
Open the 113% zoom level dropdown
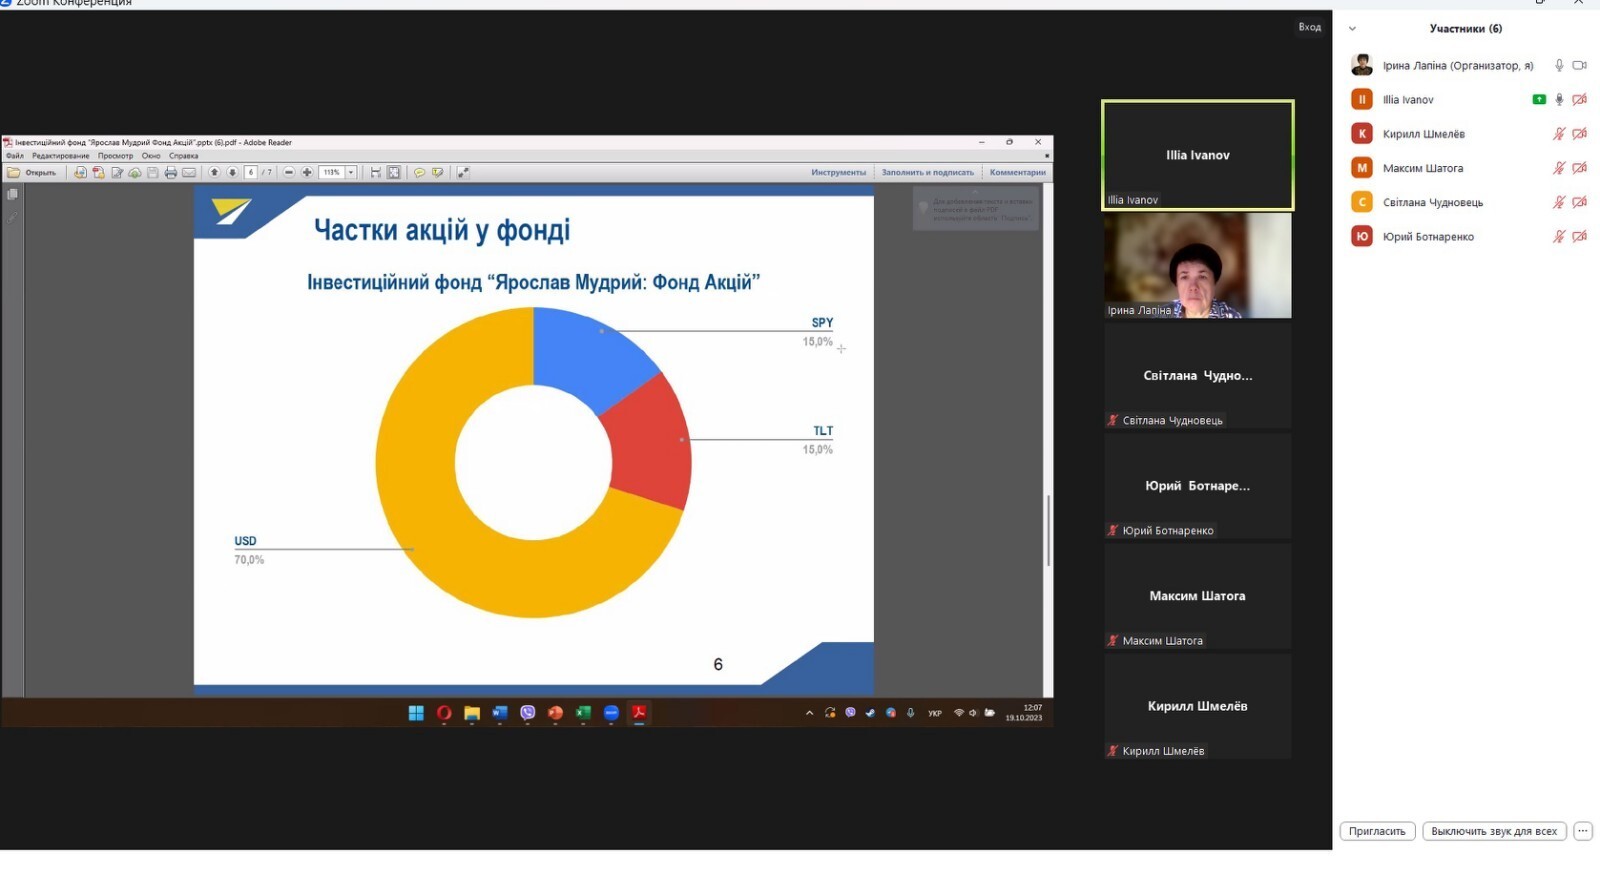coord(351,173)
